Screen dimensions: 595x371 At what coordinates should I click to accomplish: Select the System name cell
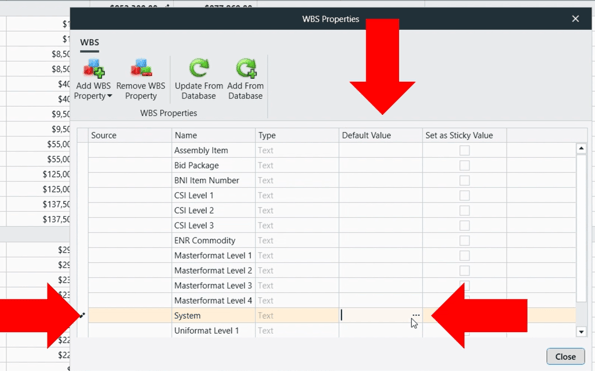(214, 316)
